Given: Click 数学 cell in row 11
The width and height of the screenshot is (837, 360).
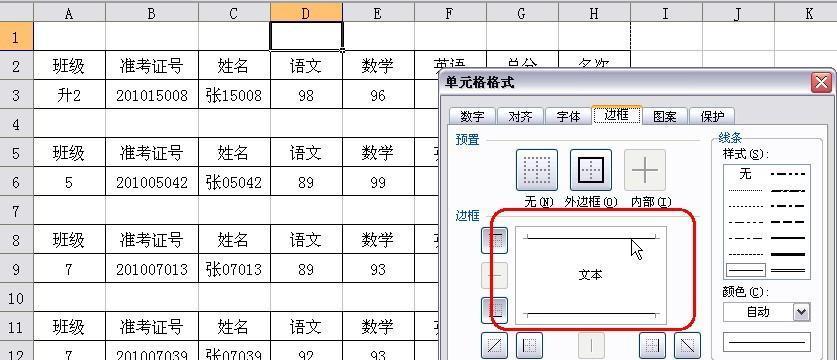Looking at the screenshot, I should coord(378,327).
